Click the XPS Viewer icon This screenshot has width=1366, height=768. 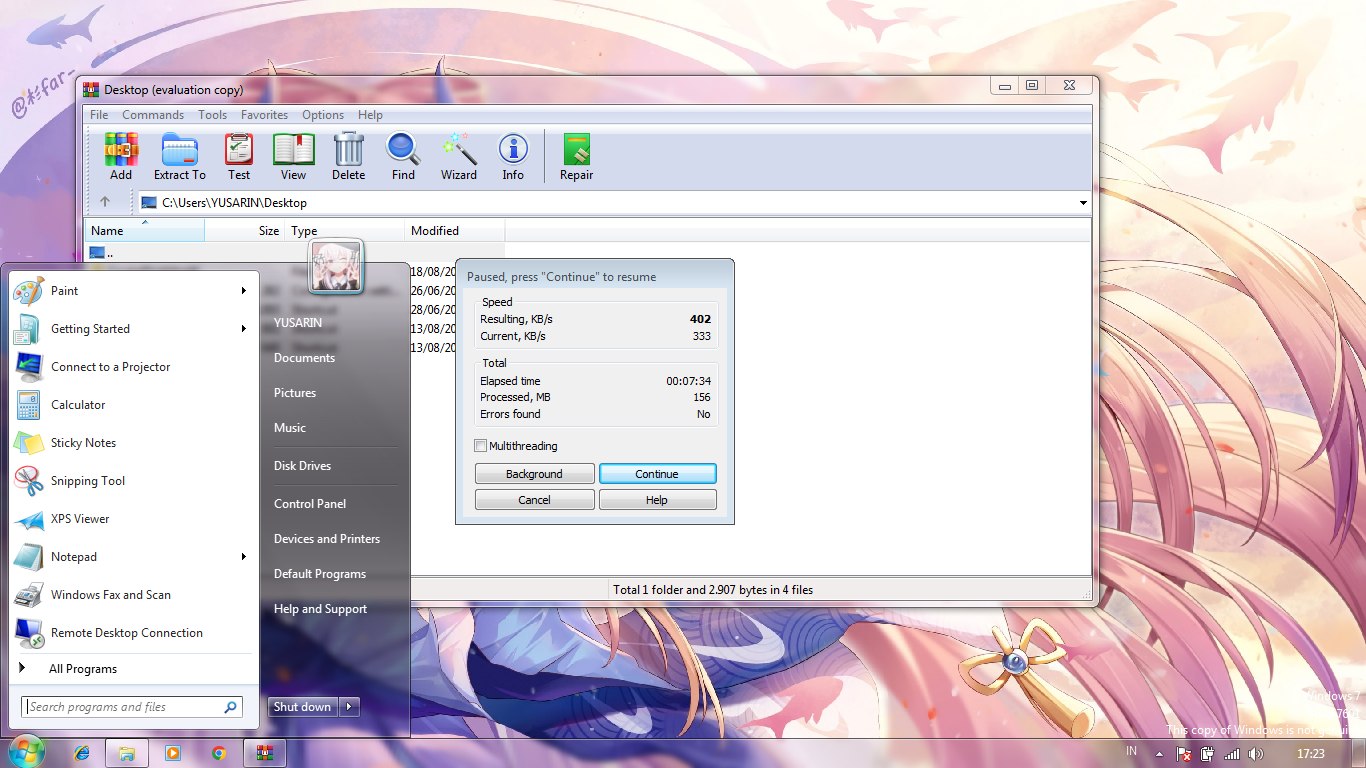[x=28, y=519]
